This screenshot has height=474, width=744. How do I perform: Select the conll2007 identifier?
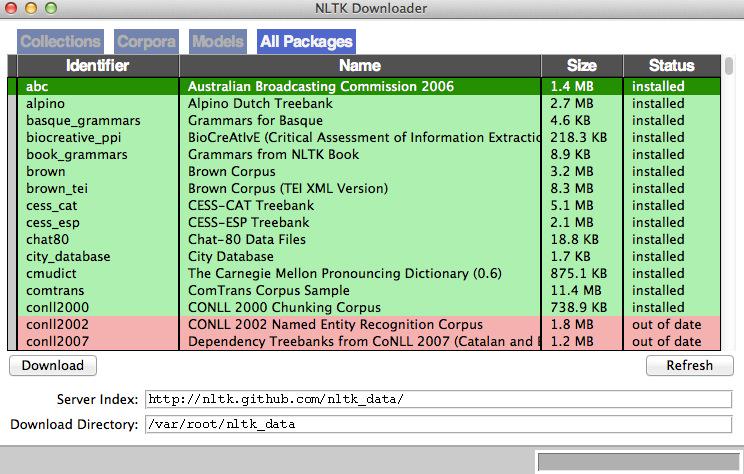[57, 342]
